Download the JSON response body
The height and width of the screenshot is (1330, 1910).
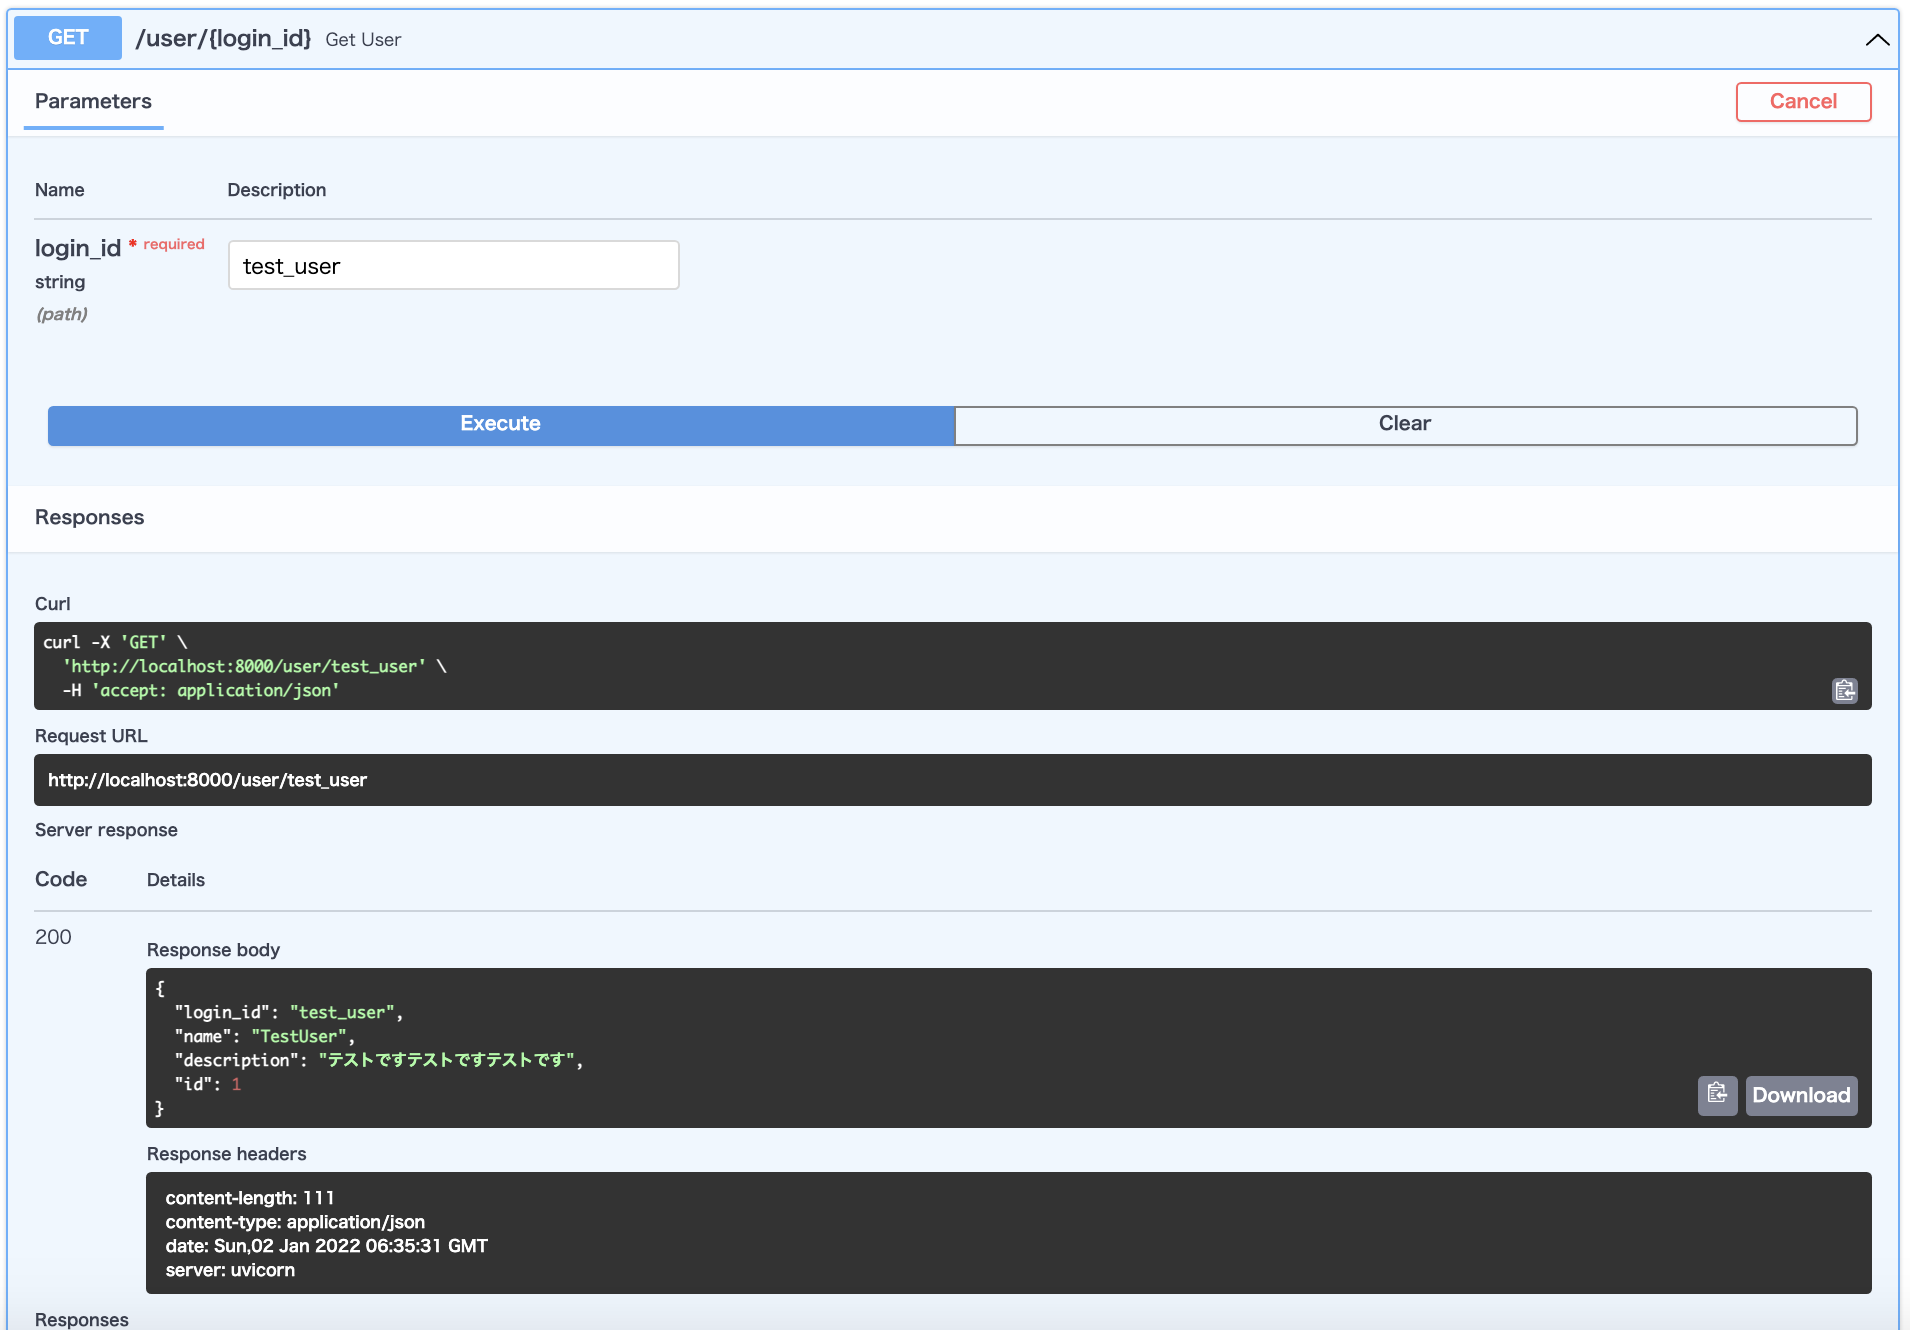[x=1800, y=1095]
